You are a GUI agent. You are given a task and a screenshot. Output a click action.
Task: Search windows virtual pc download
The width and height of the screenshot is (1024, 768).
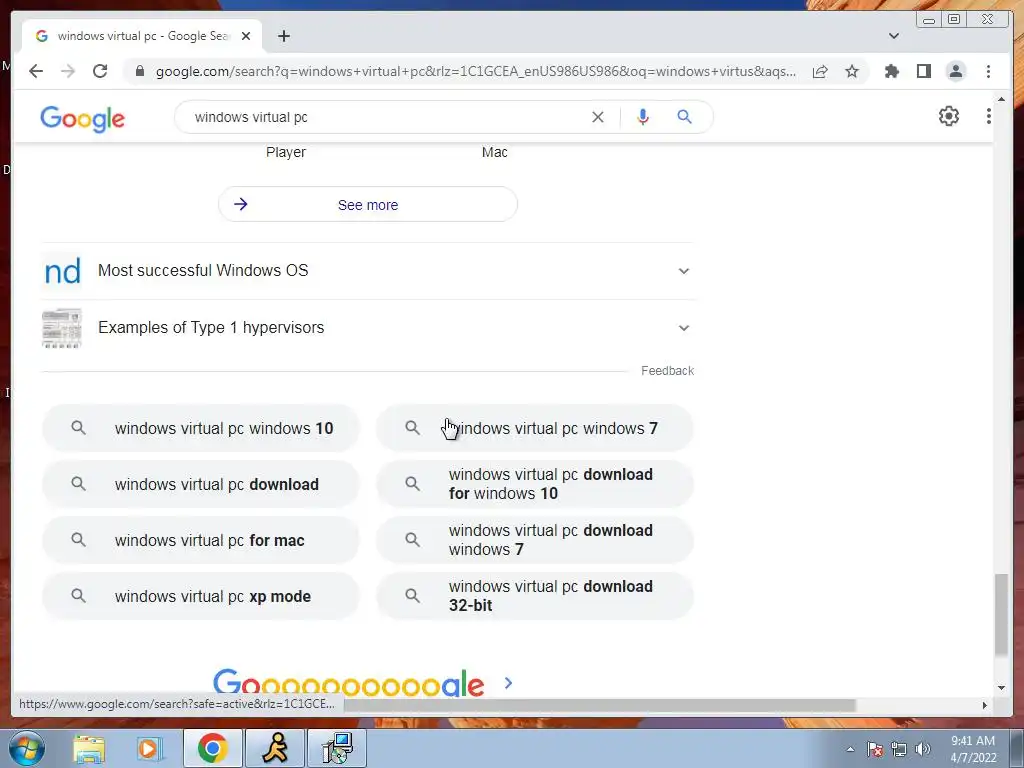point(201,485)
